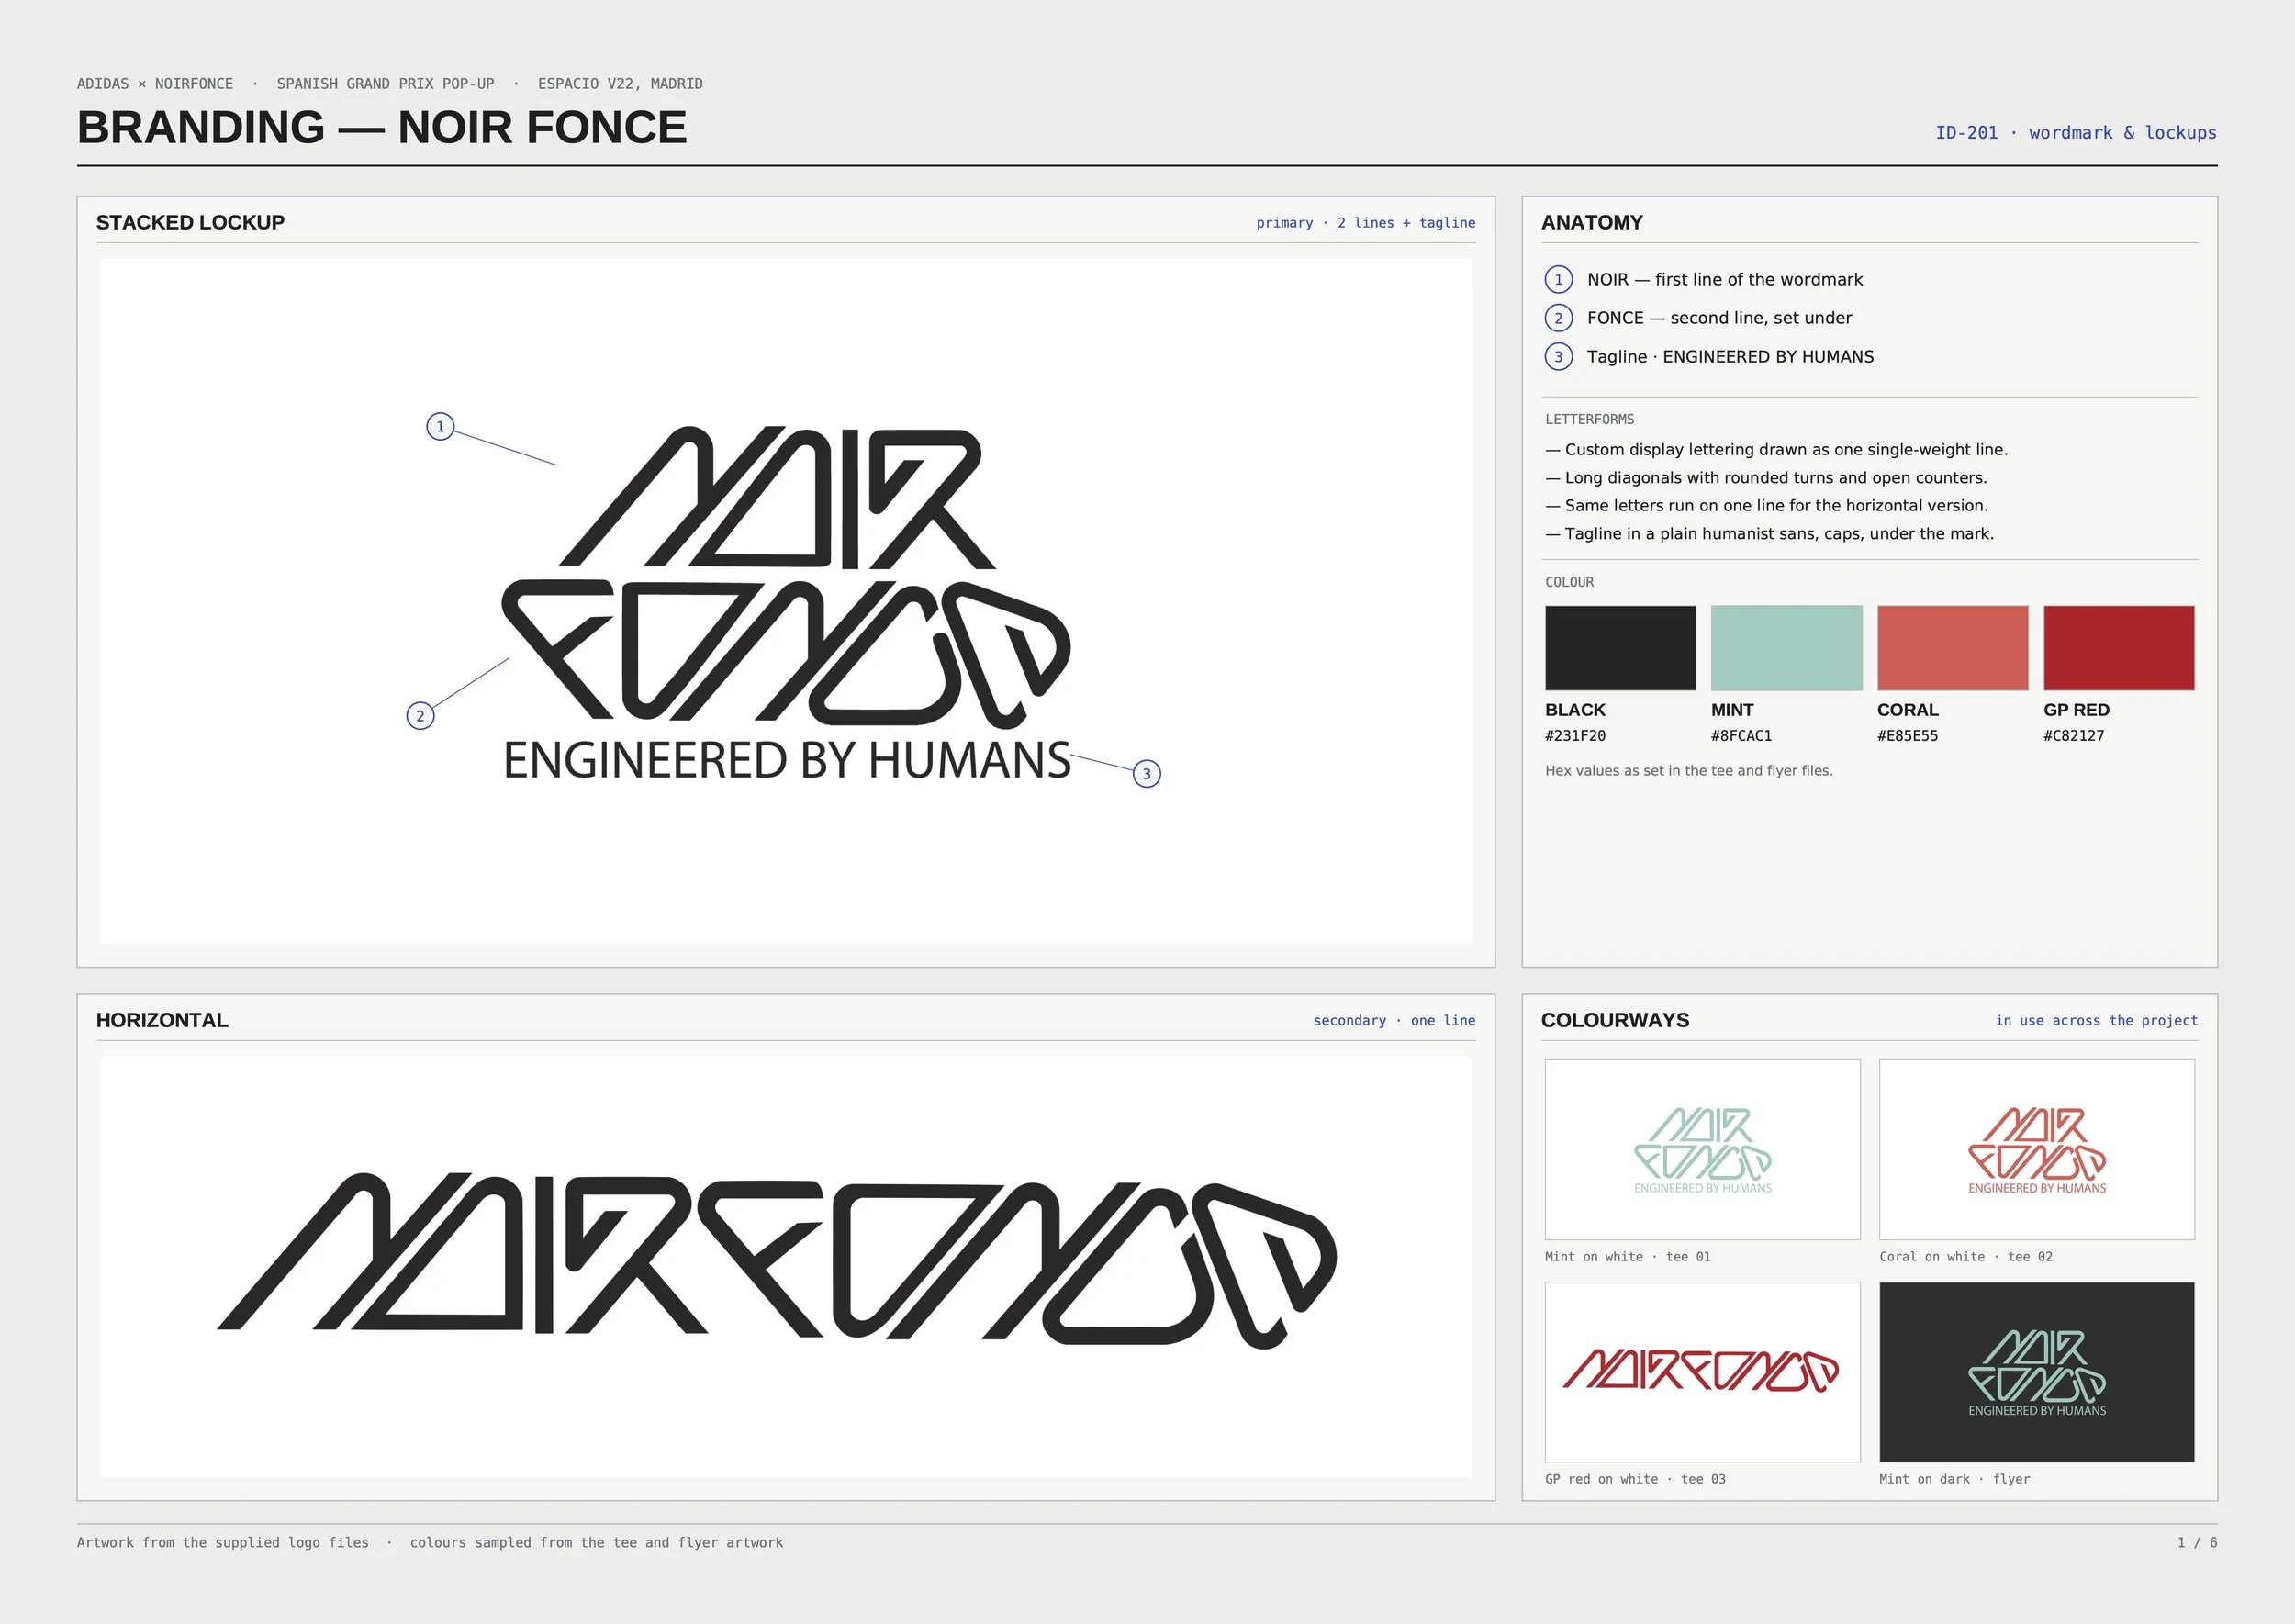Image resolution: width=2295 pixels, height=1624 pixels.
Task: Click the 'STACKED LOCKUP' panel heading
Action: coord(190,222)
